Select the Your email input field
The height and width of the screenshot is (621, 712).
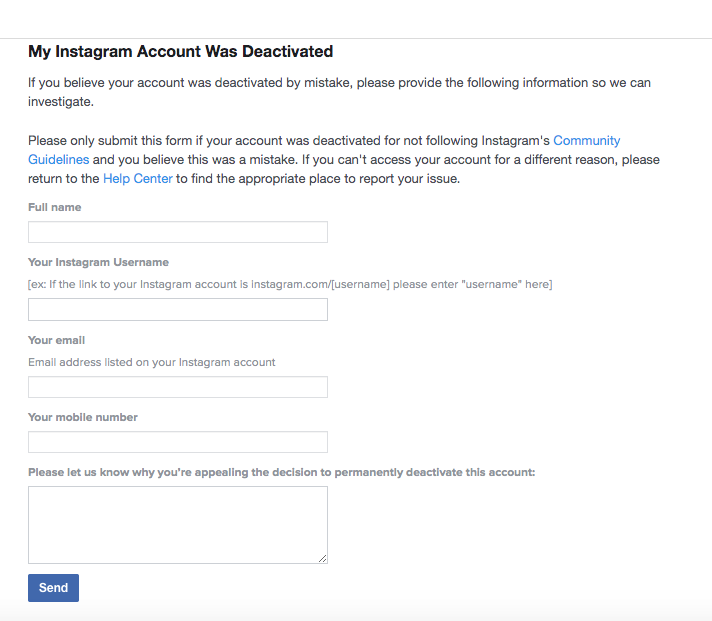pyautogui.click(x=178, y=387)
